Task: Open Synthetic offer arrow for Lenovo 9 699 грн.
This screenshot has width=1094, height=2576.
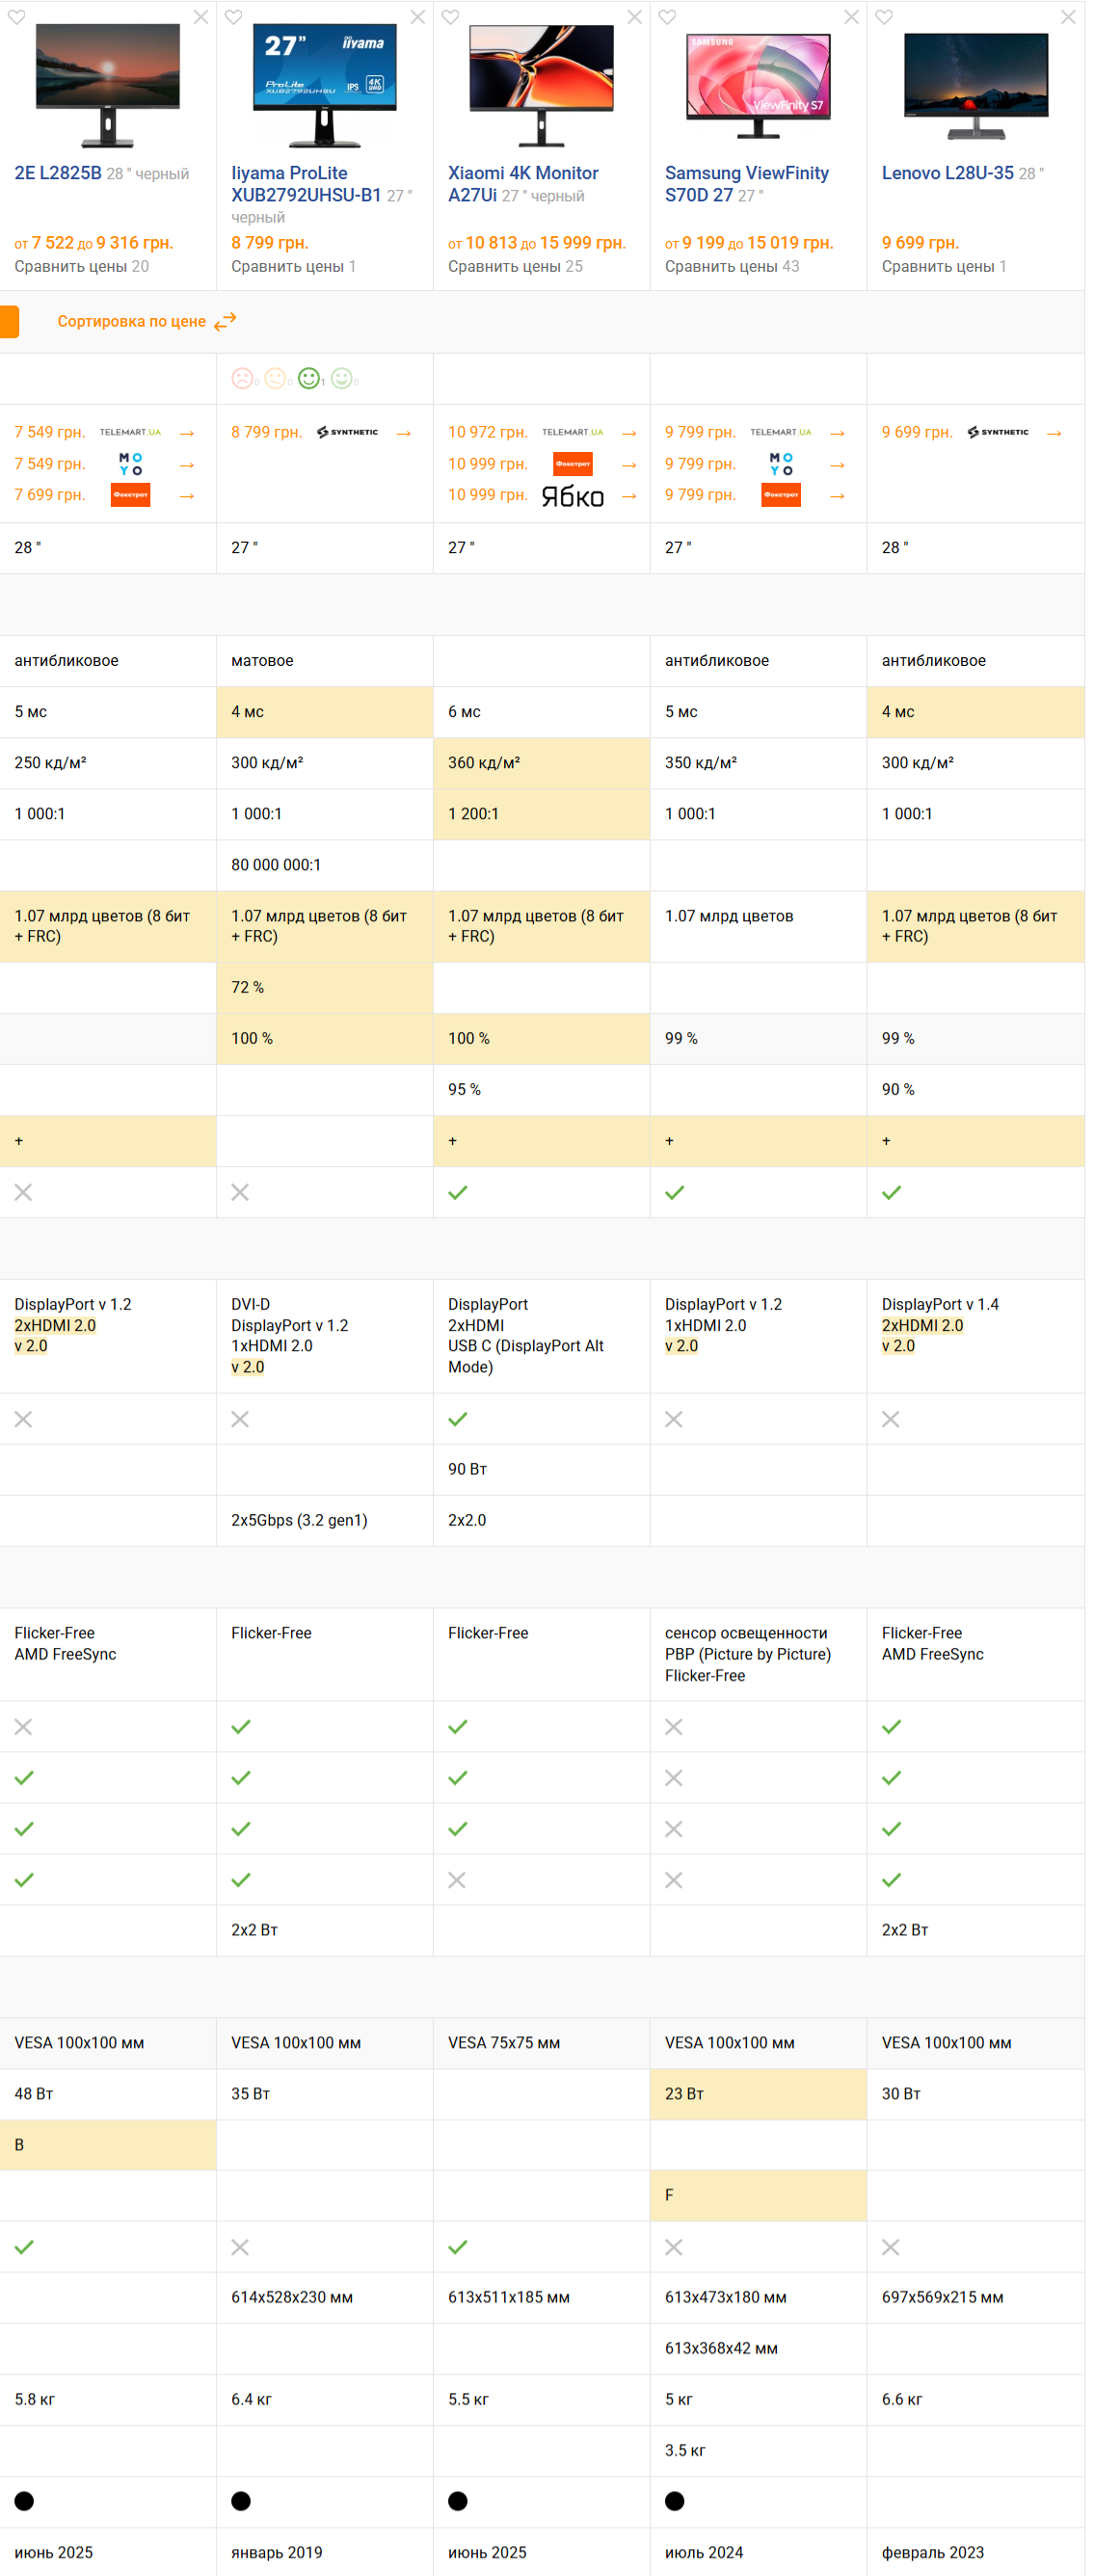Action: click(x=1054, y=433)
